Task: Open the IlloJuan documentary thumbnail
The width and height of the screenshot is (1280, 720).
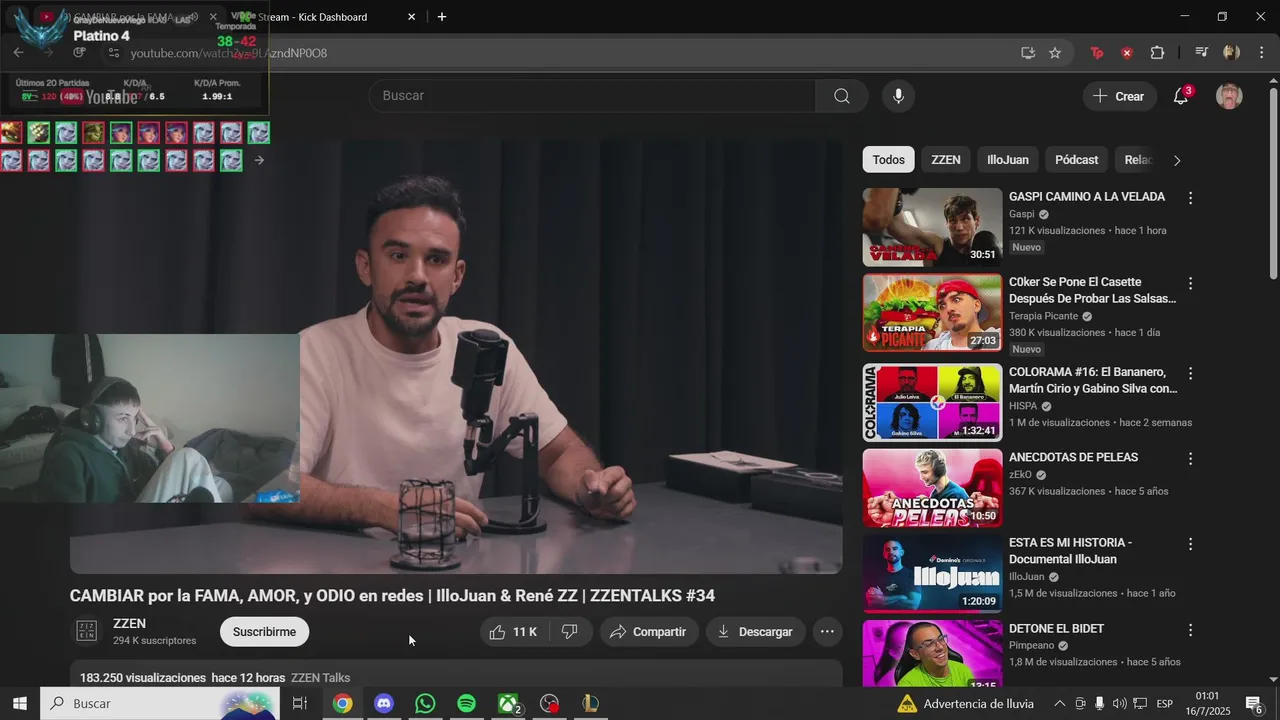Action: click(x=932, y=573)
